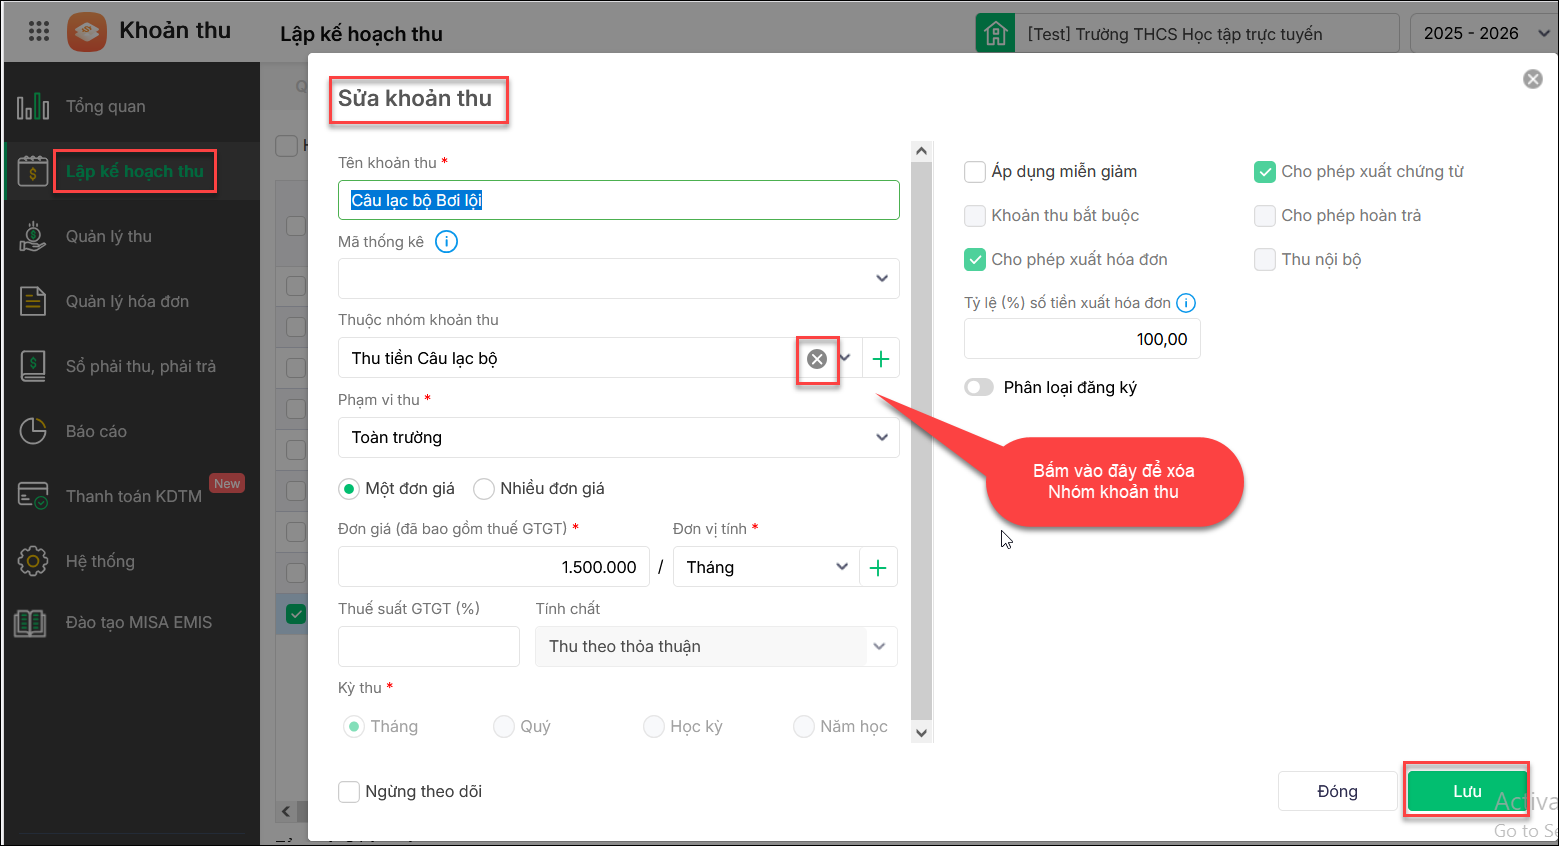This screenshot has height=846, width=1559.
Task: Show info tooltip for Mã thống kê
Action: point(446,242)
